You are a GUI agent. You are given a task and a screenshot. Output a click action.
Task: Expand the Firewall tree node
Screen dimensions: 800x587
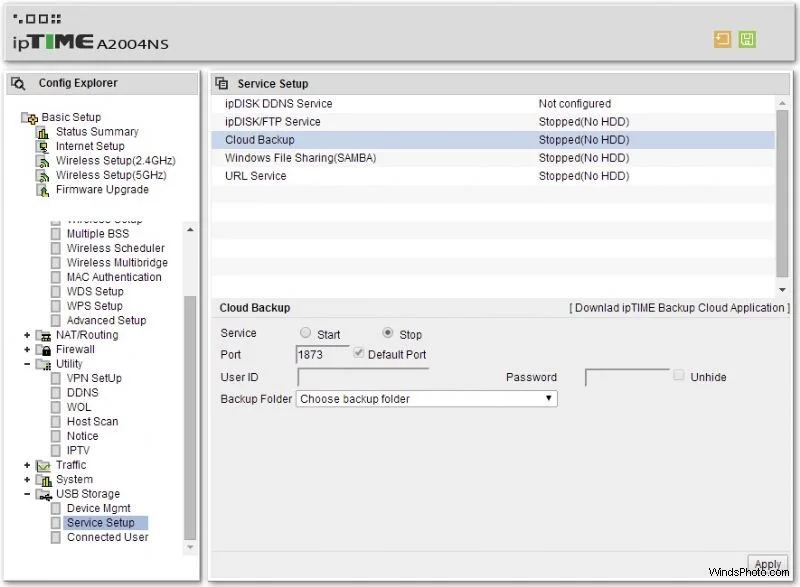27,349
